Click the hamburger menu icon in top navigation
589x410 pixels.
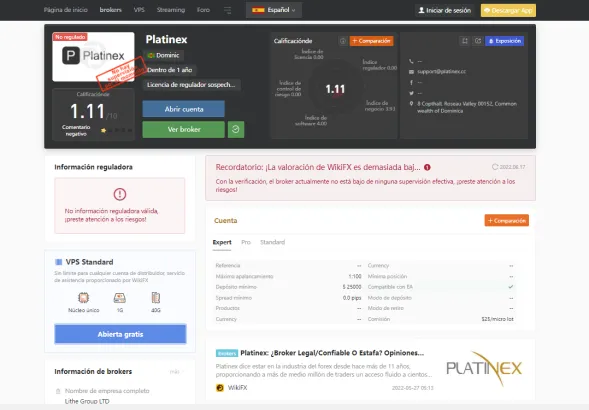coord(227,10)
